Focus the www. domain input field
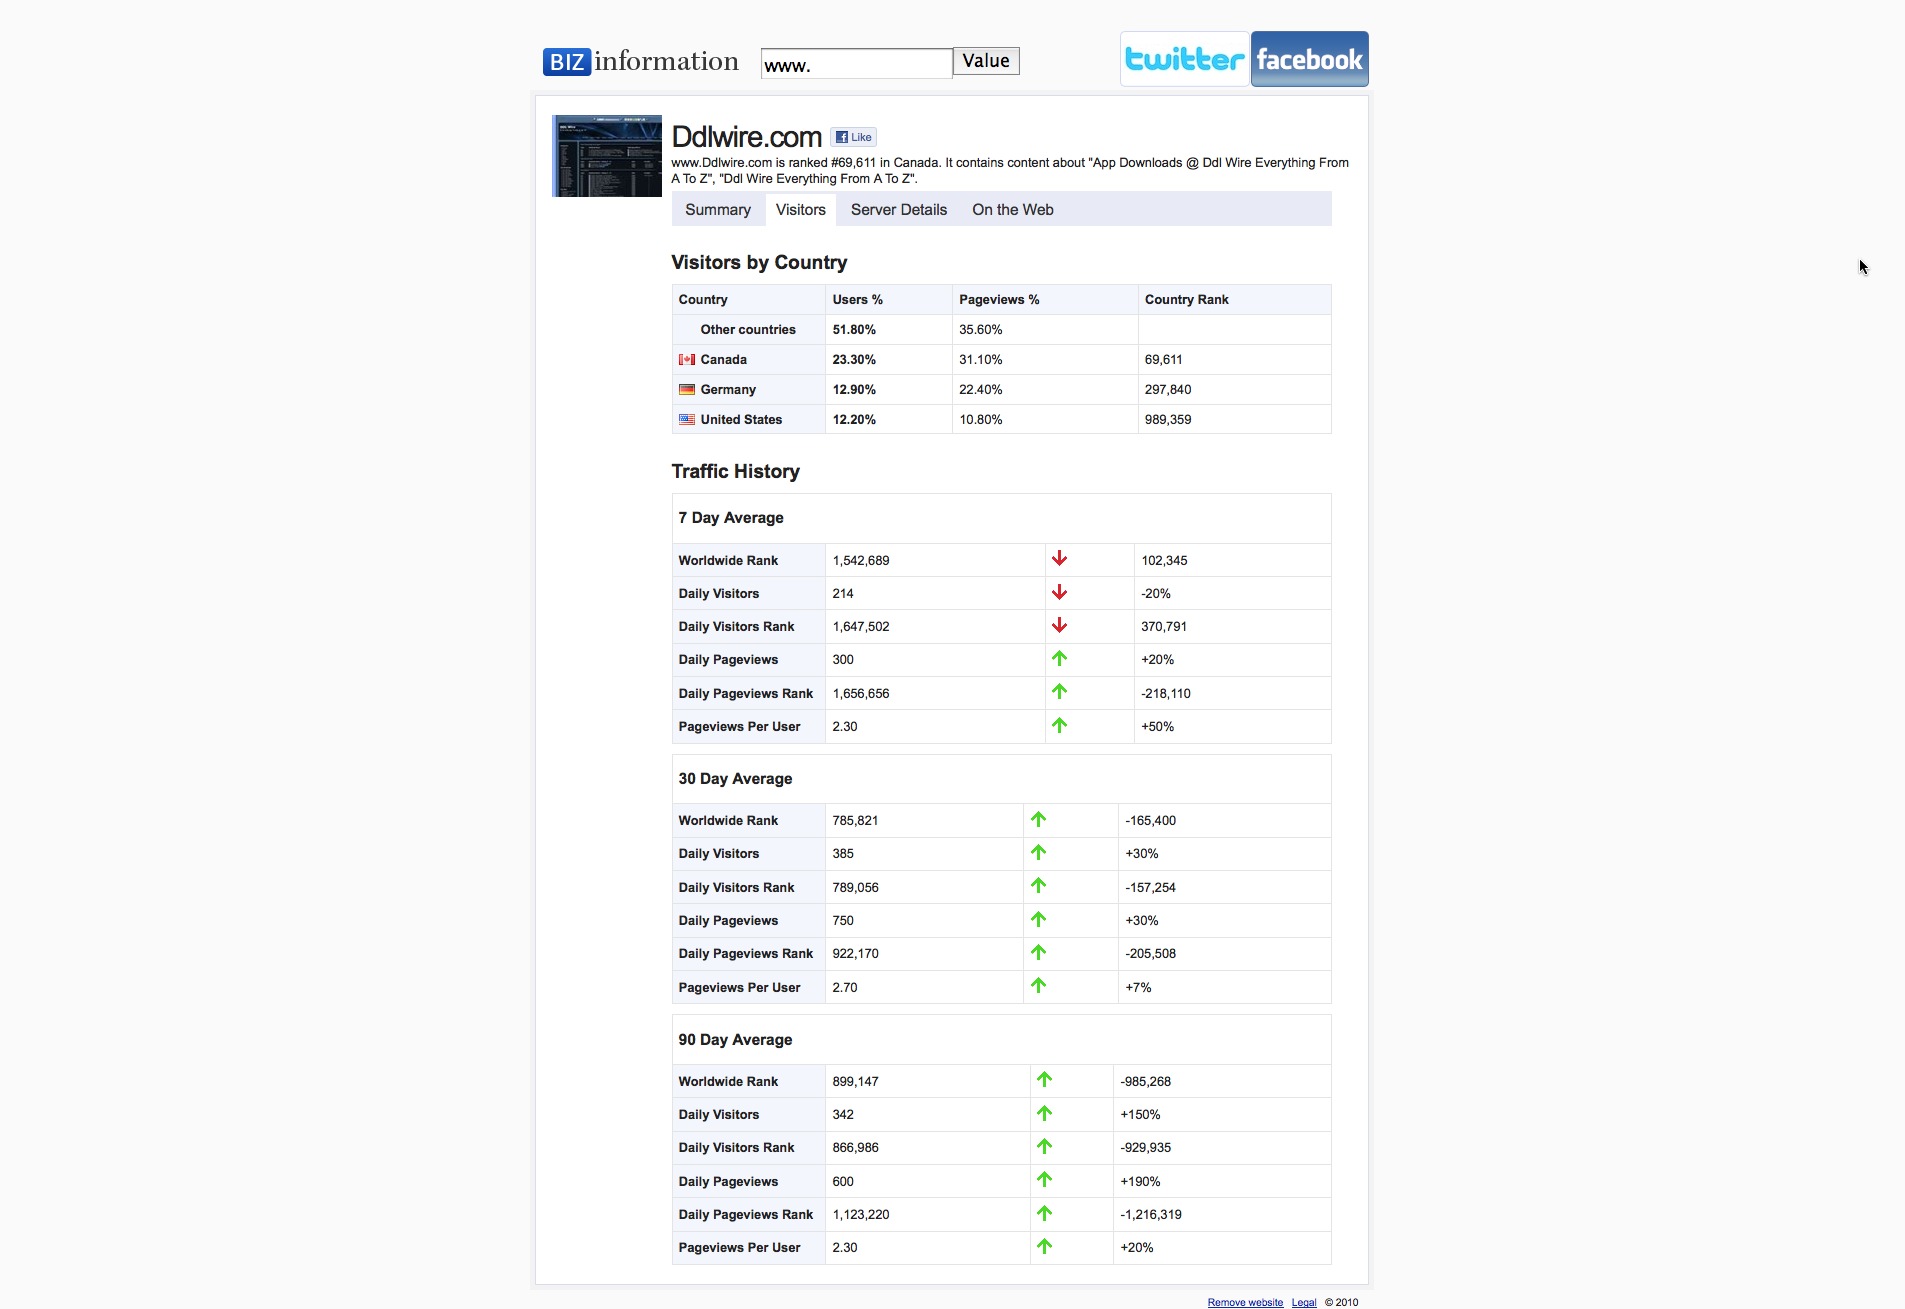The height and width of the screenshot is (1309, 1905). click(856, 64)
